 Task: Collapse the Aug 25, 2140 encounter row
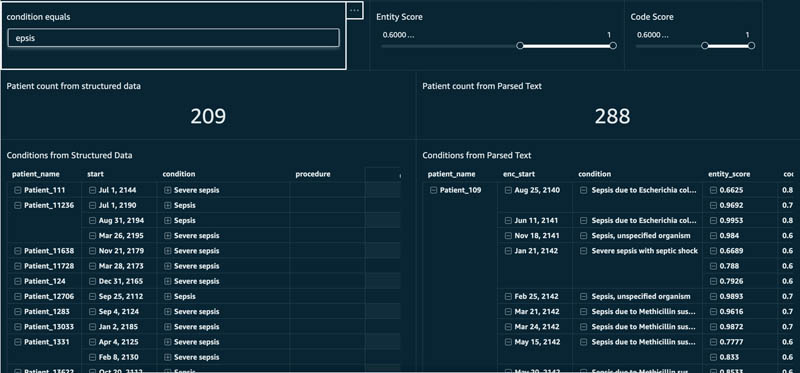[508, 190]
